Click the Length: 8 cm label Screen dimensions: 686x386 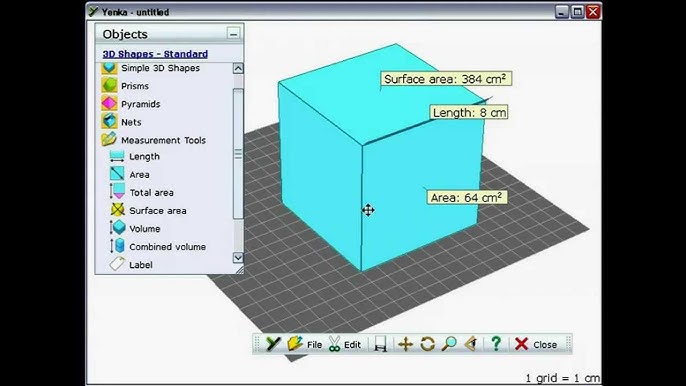click(469, 112)
